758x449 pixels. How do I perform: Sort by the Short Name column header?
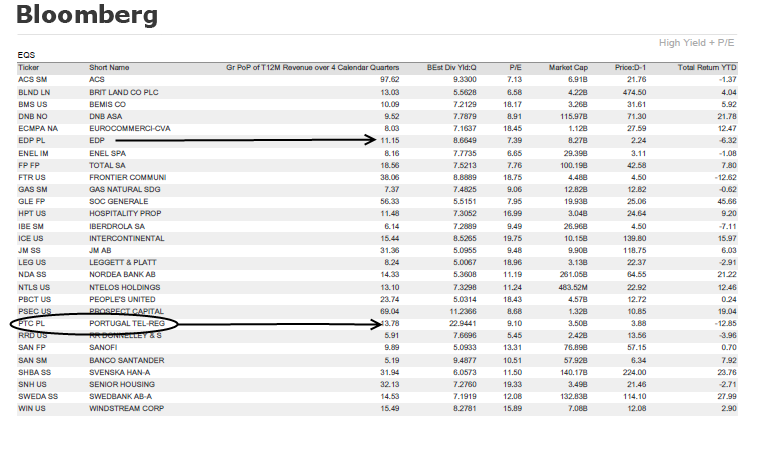(x=109, y=68)
